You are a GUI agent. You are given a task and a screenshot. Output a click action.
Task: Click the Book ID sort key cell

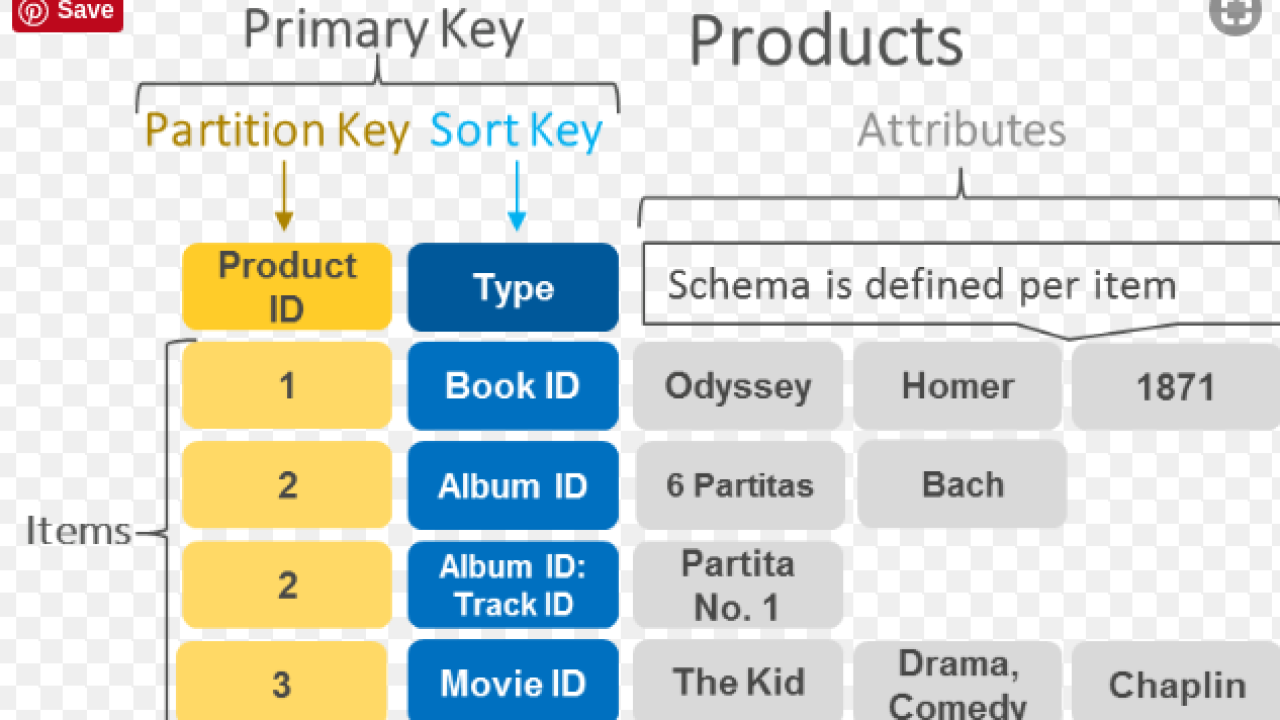[513, 386]
